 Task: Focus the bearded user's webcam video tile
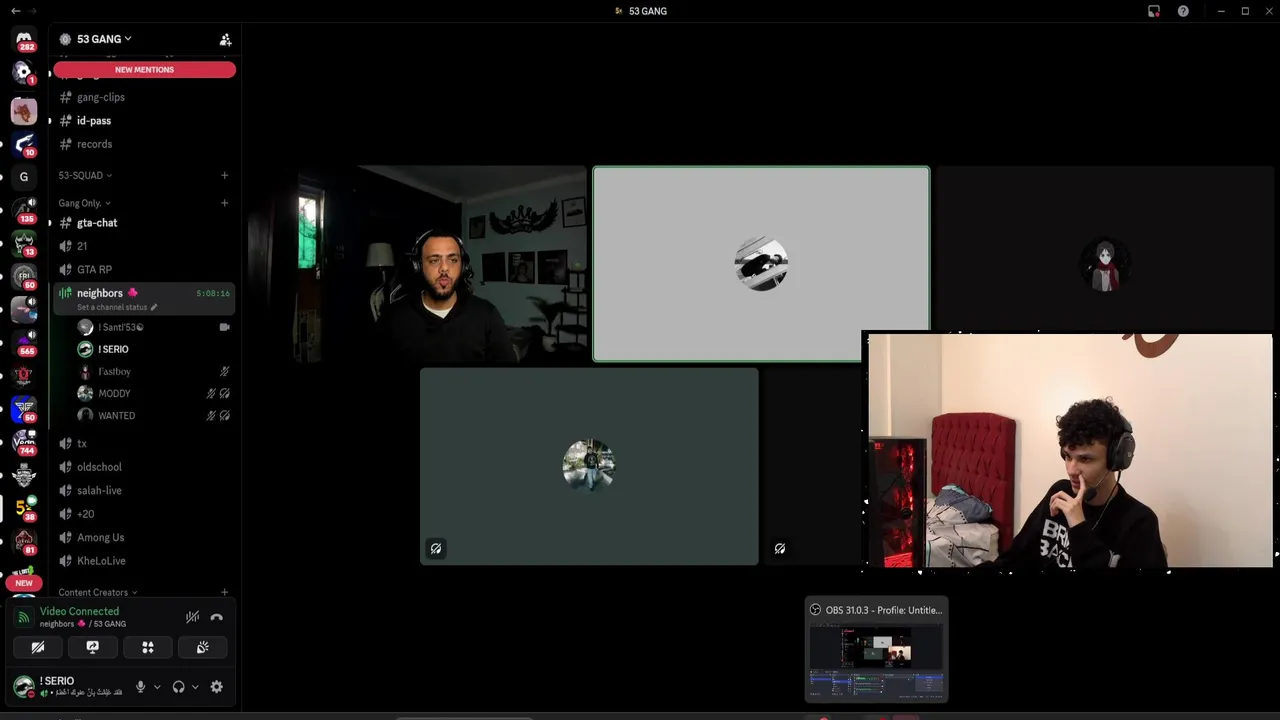417,264
